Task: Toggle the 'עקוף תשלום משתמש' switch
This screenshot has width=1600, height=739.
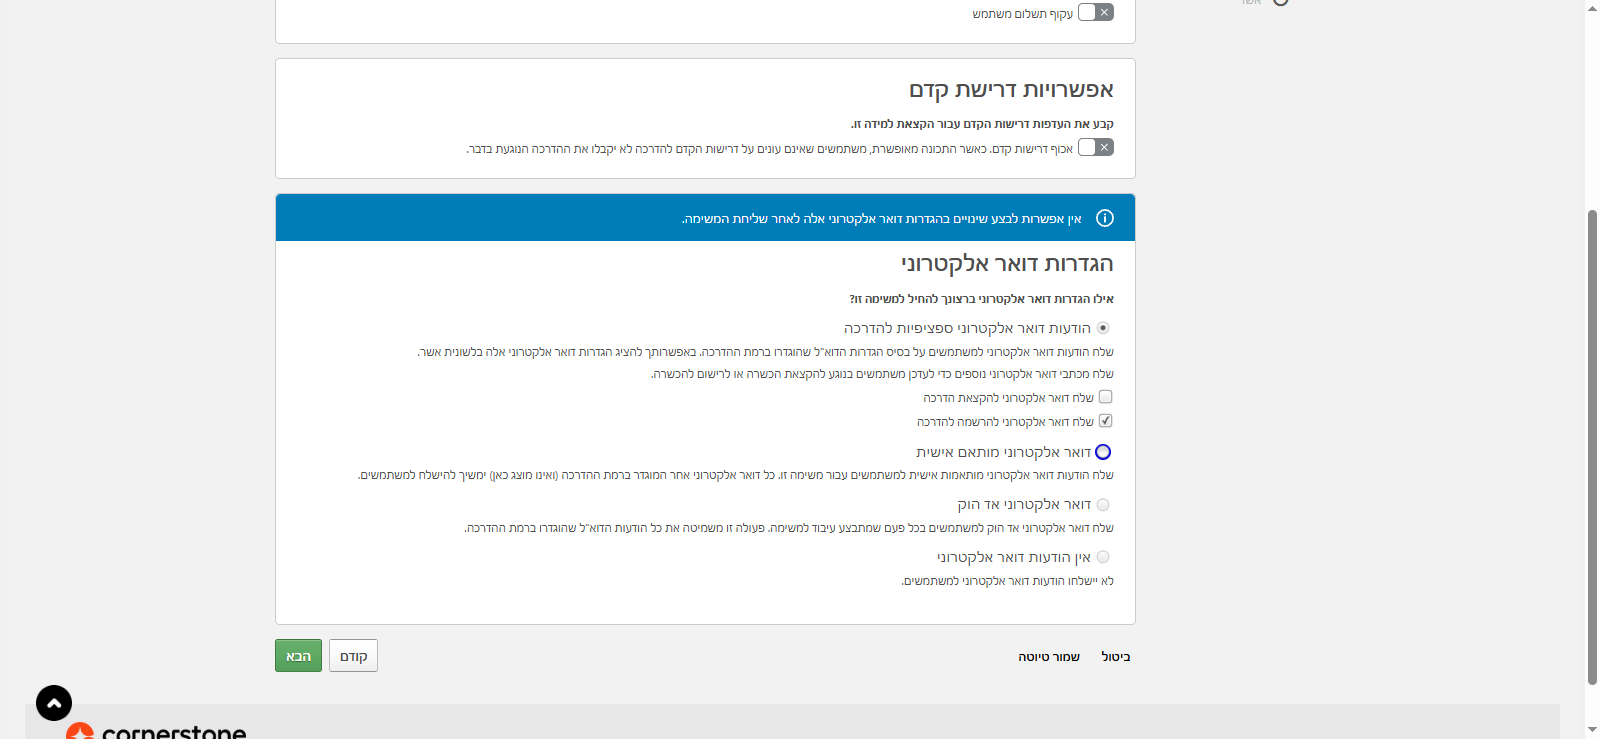Action: (x=1095, y=13)
